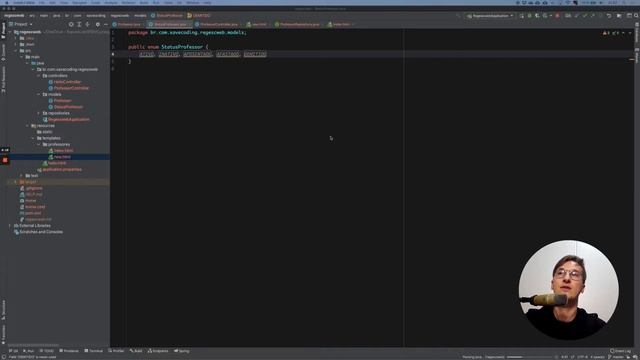640x360 pixels.
Task: Open the Event Log
Action: (620, 351)
